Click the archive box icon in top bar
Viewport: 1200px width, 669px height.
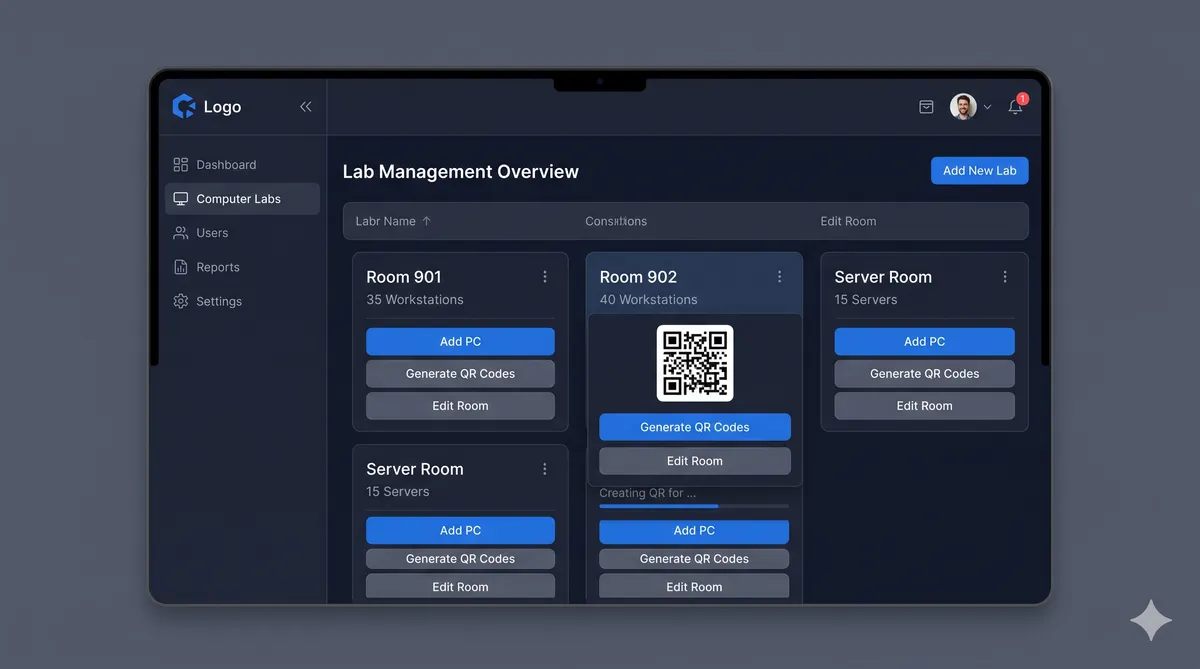(926, 107)
